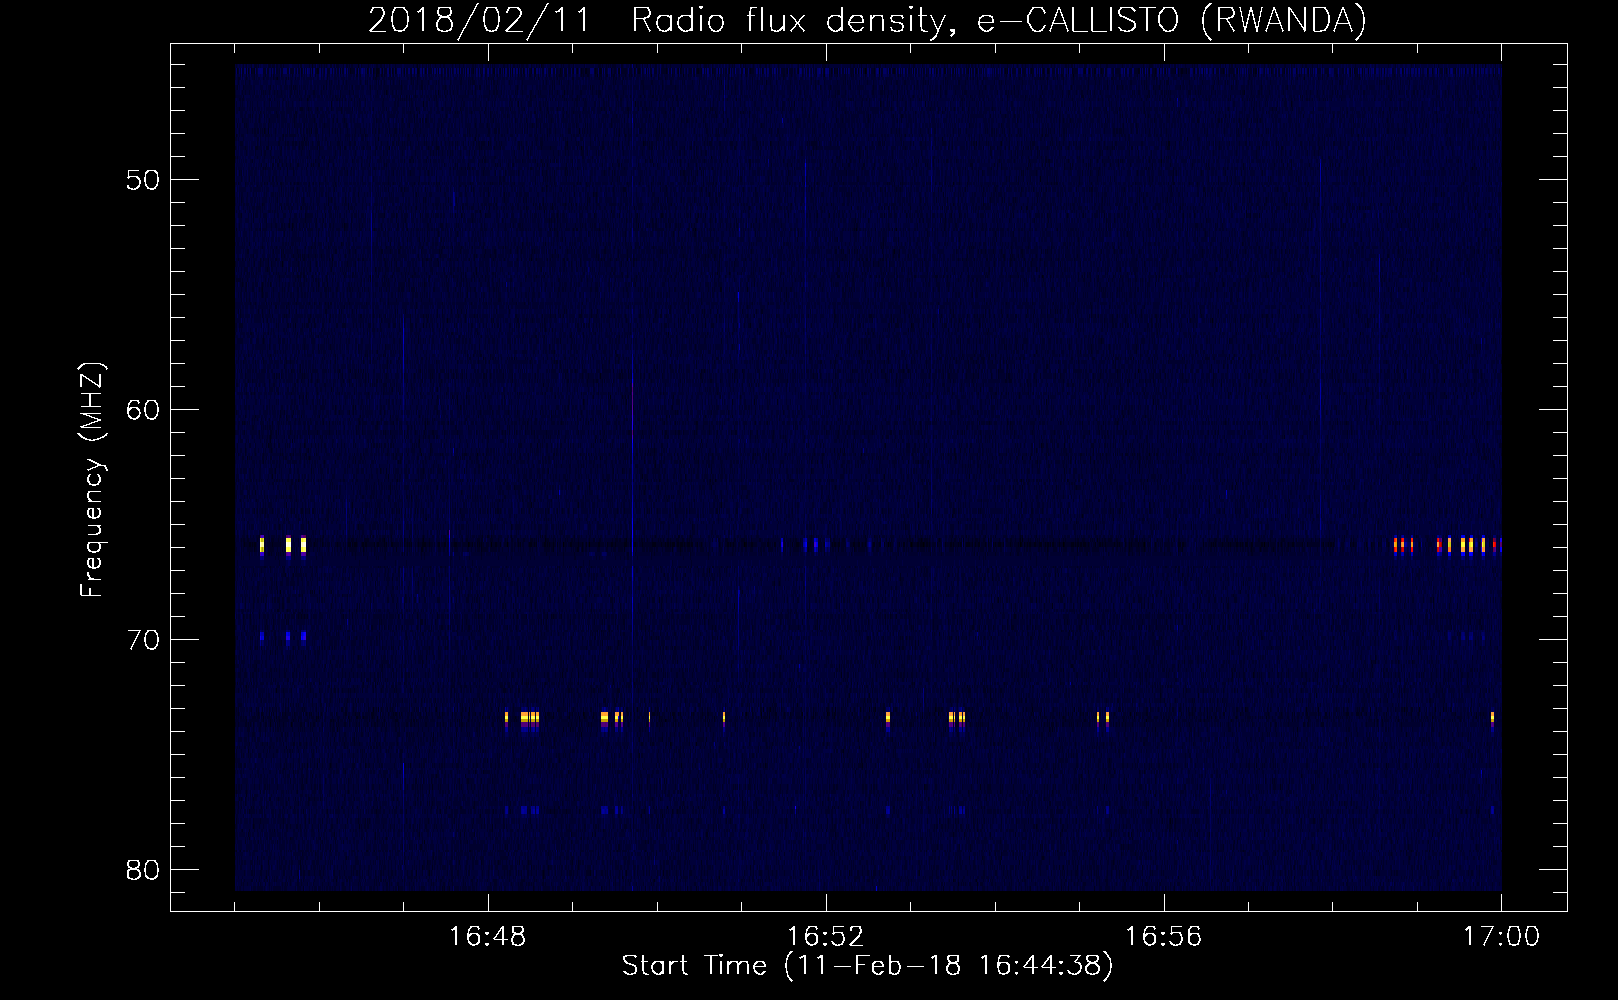Click the 16:52 time tick label
Image resolution: width=1618 pixels, height=1000 pixels.
tap(826, 937)
